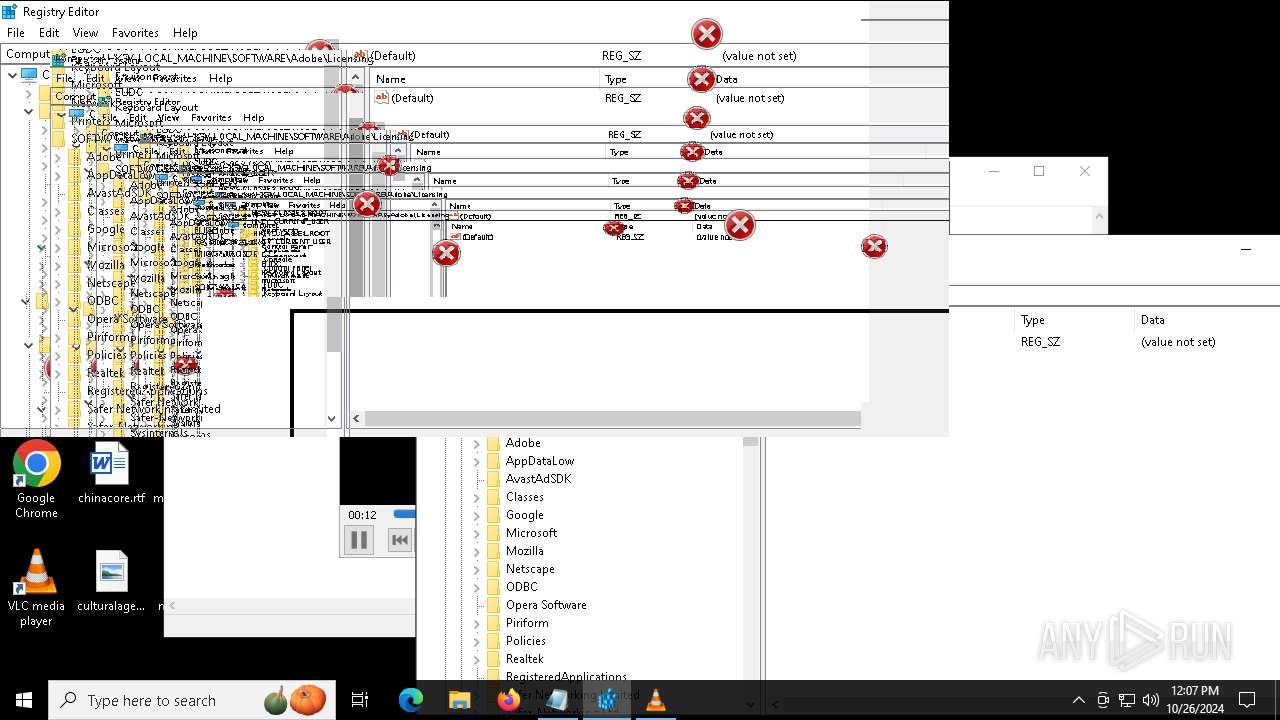Click REG_SZ cell in right background window
The width and height of the screenshot is (1280, 720).
click(x=1040, y=342)
